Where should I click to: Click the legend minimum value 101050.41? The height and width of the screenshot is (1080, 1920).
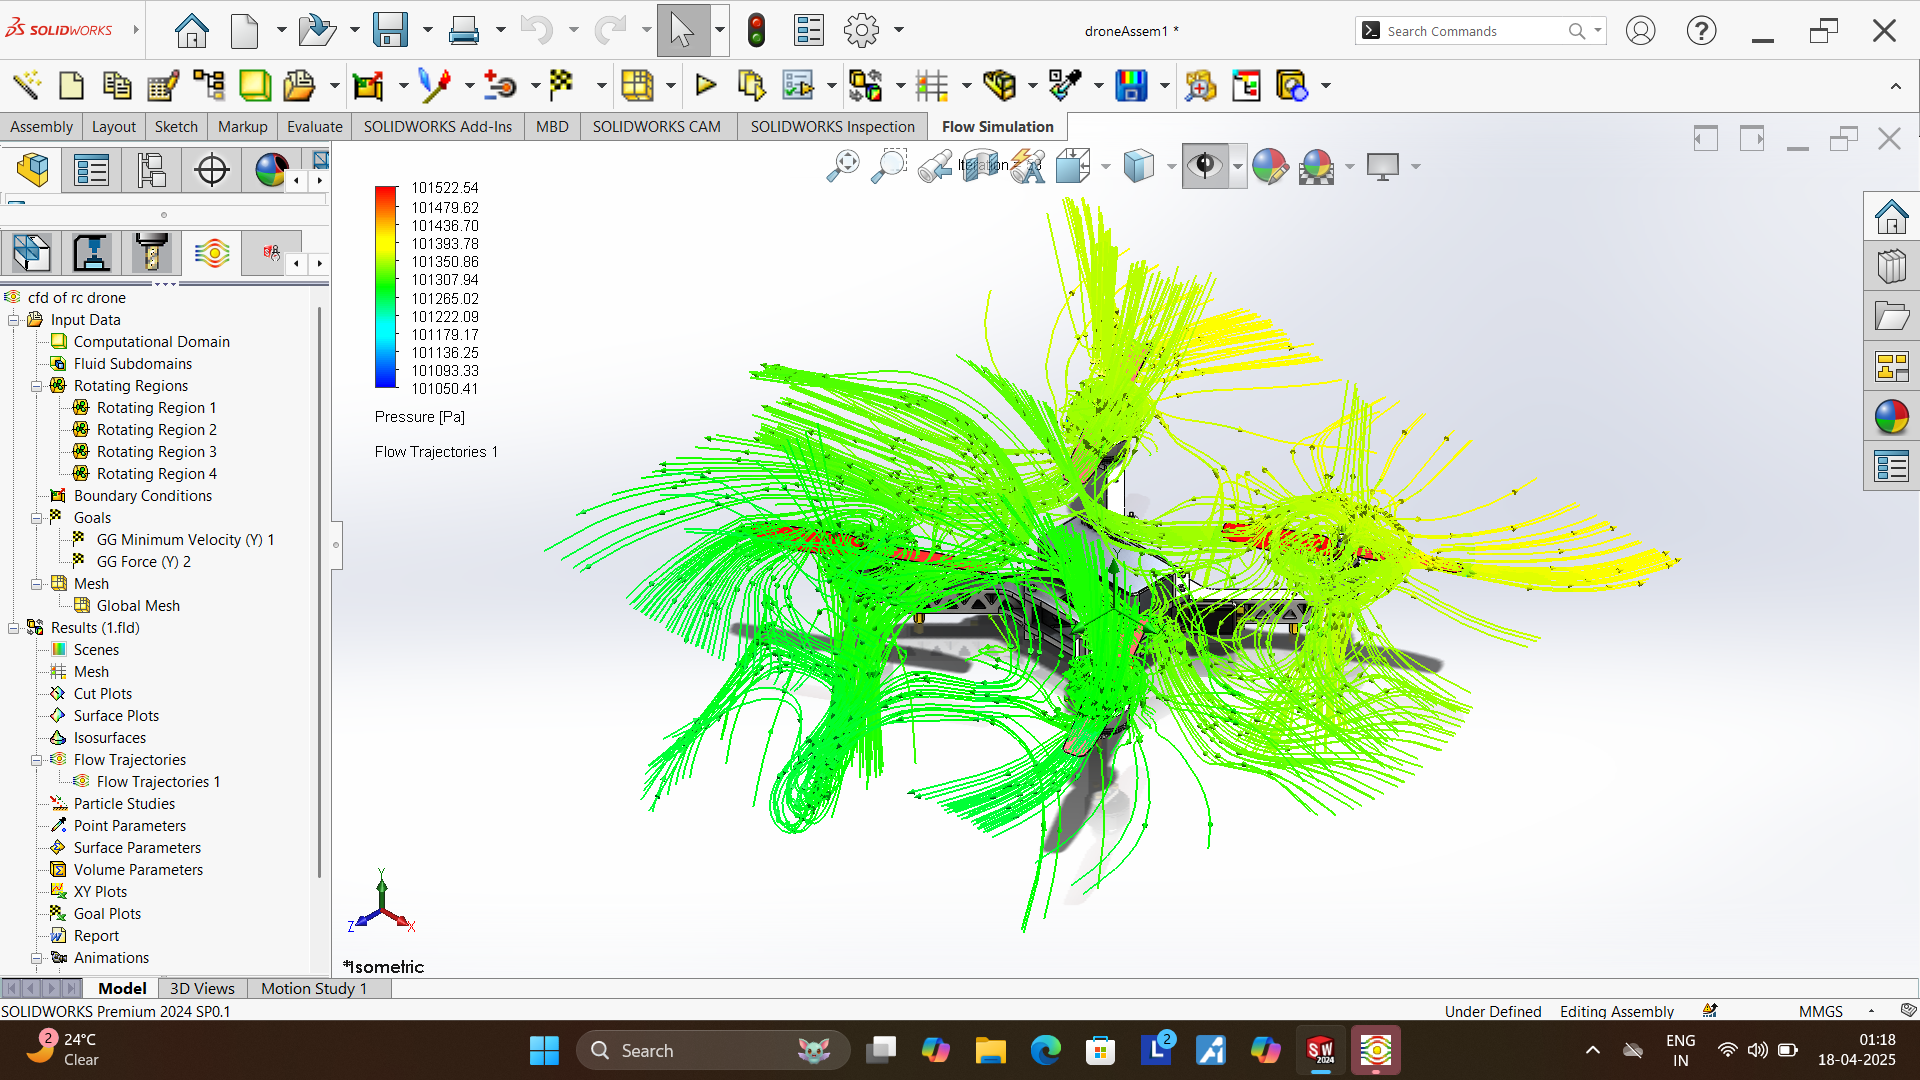tap(445, 389)
